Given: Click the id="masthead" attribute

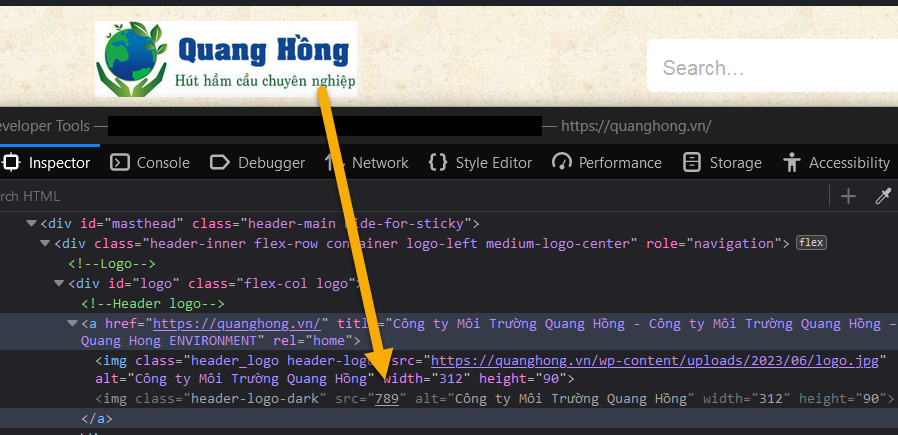Looking at the screenshot, I should pyautogui.click(x=132, y=224).
